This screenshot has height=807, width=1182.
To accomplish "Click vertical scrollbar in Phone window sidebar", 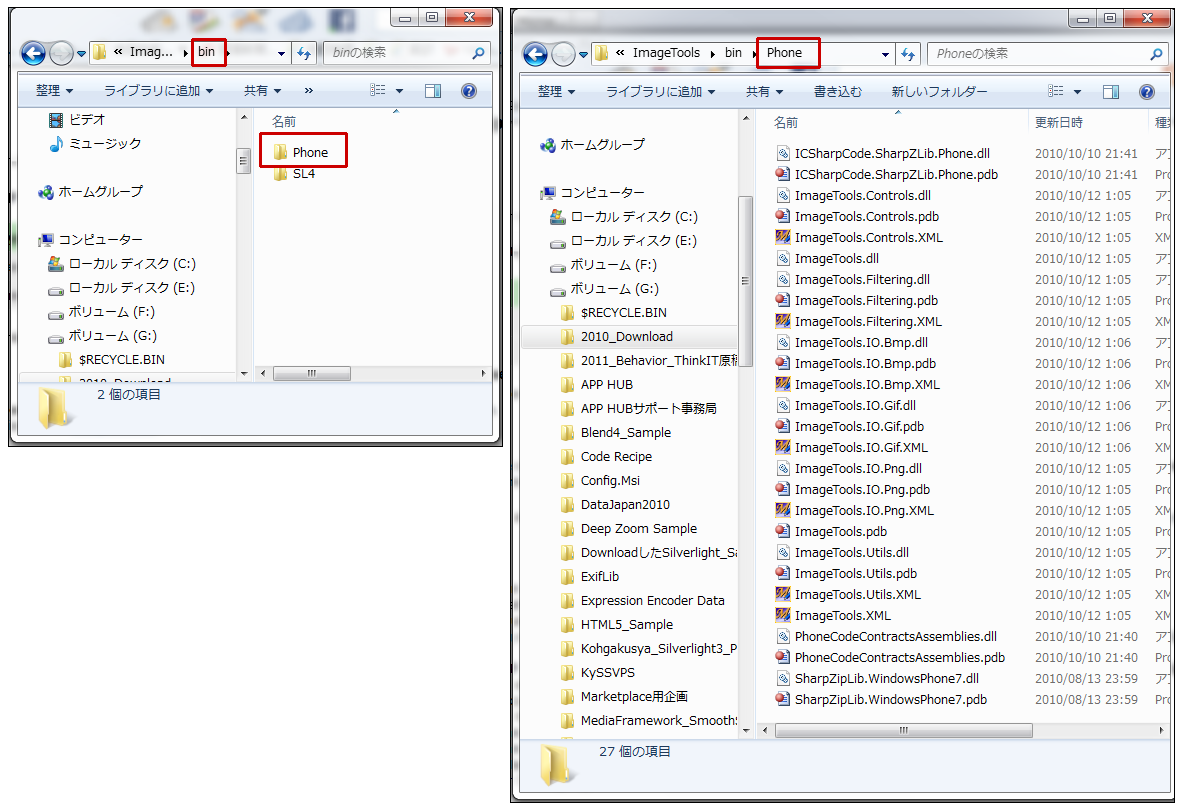I will 746,280.
